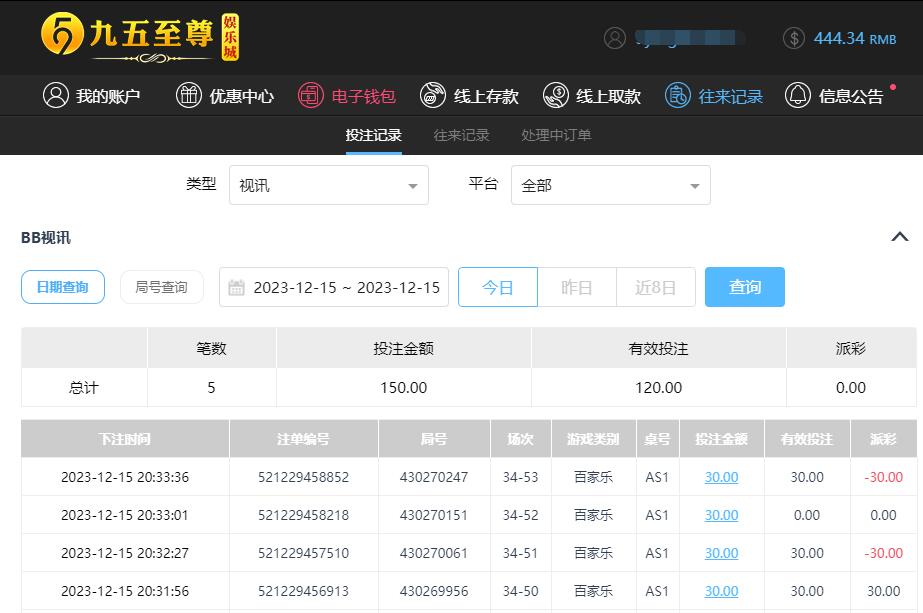Click the balance dollar coin icon
This screenshot has height=613, width=923.
(x=794, y=38)
